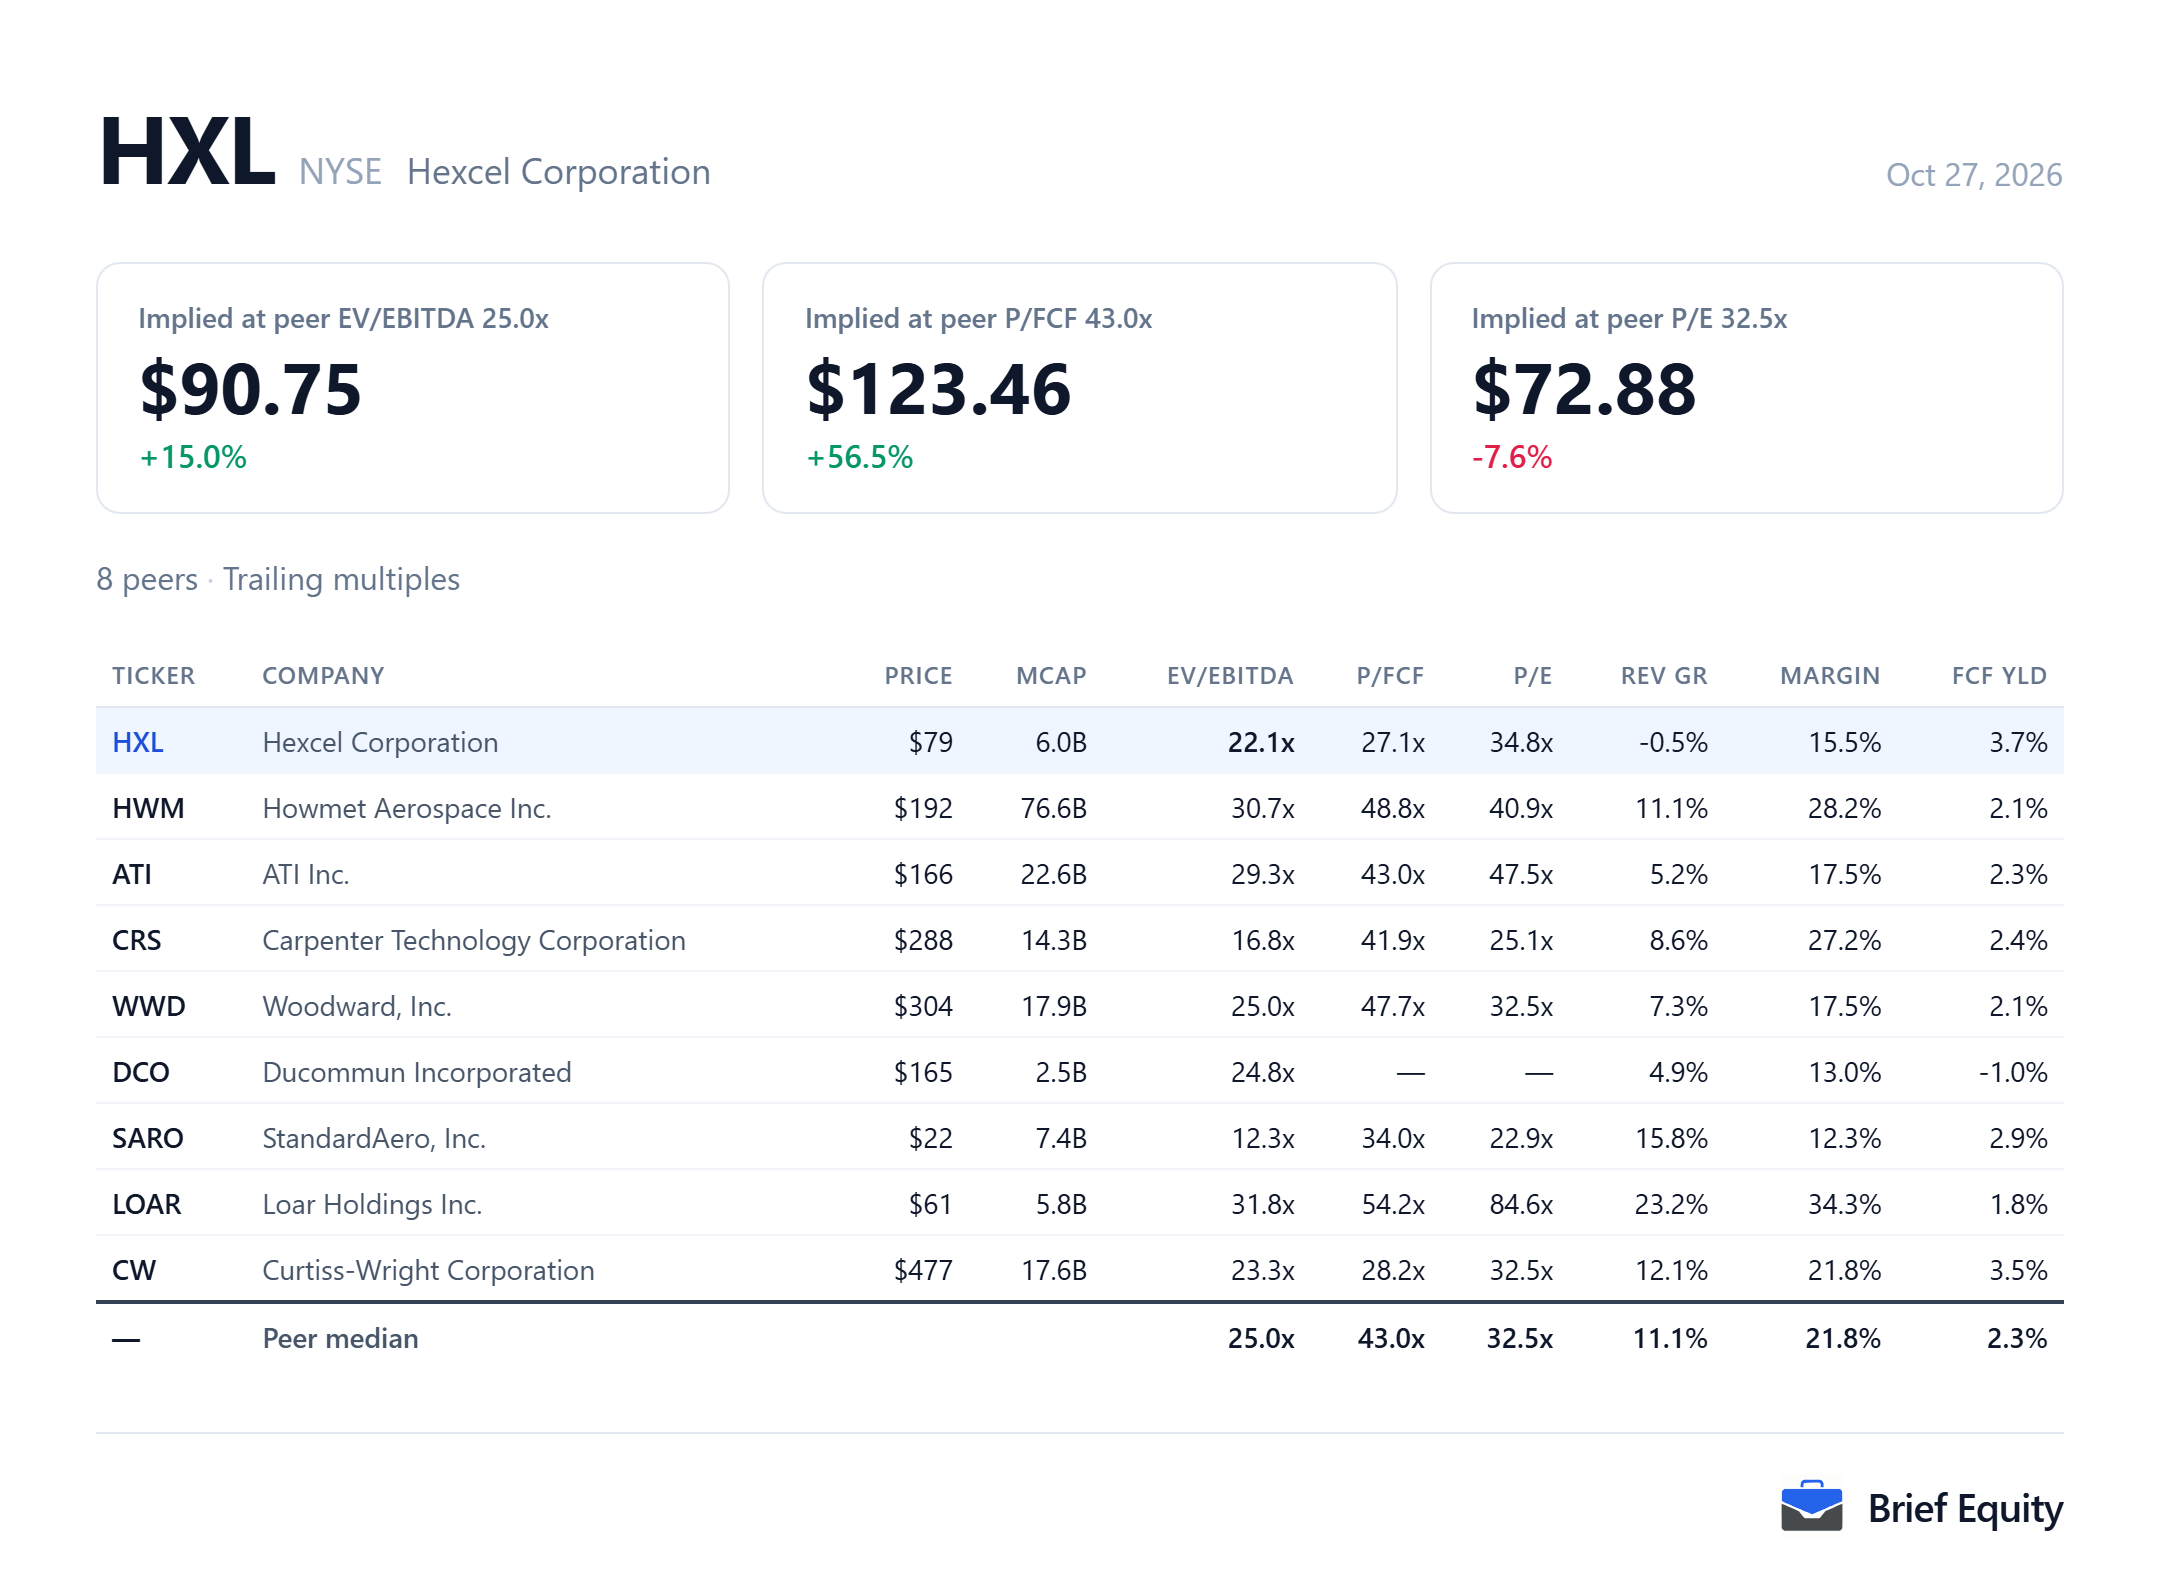Click the Hexcel Corporation title text
Viewport: 2160px width, 1586px height.
pos(558,172)
